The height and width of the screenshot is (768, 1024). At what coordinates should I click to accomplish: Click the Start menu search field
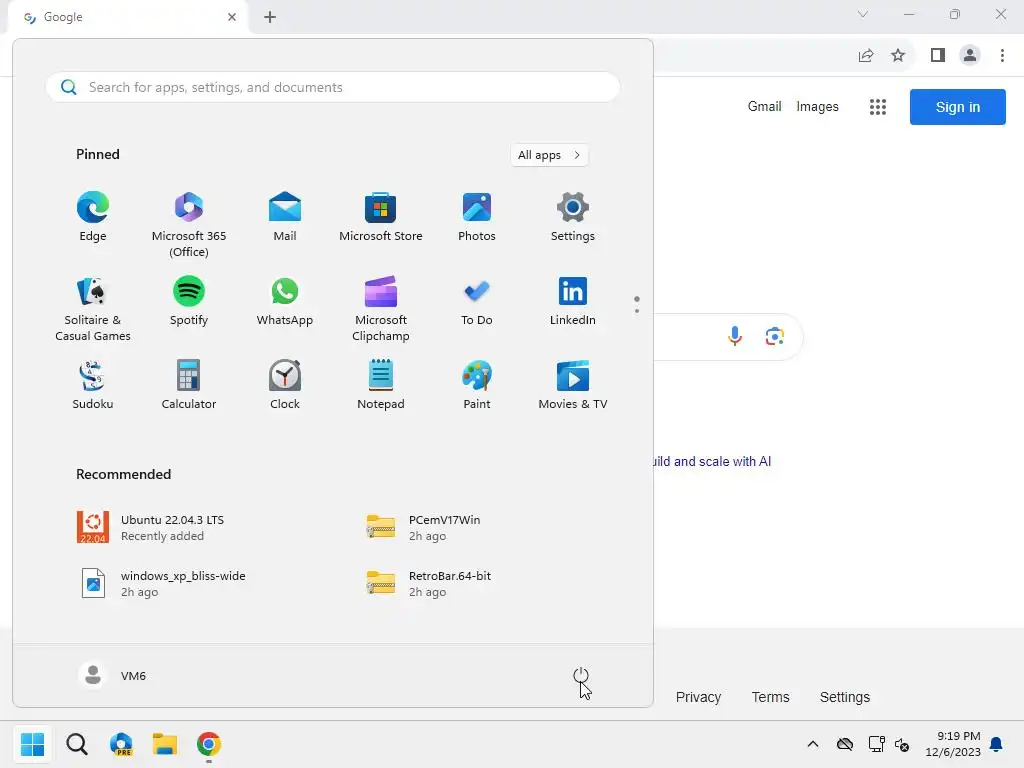[x=332, y=87]
